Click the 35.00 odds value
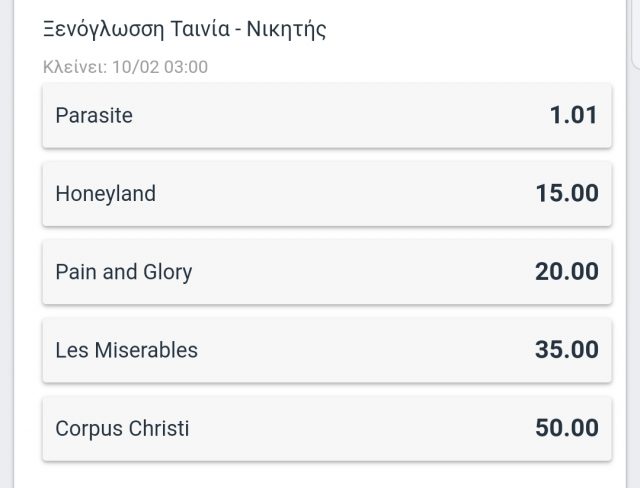The image size is (640, 488). click(x=567, y=350)
